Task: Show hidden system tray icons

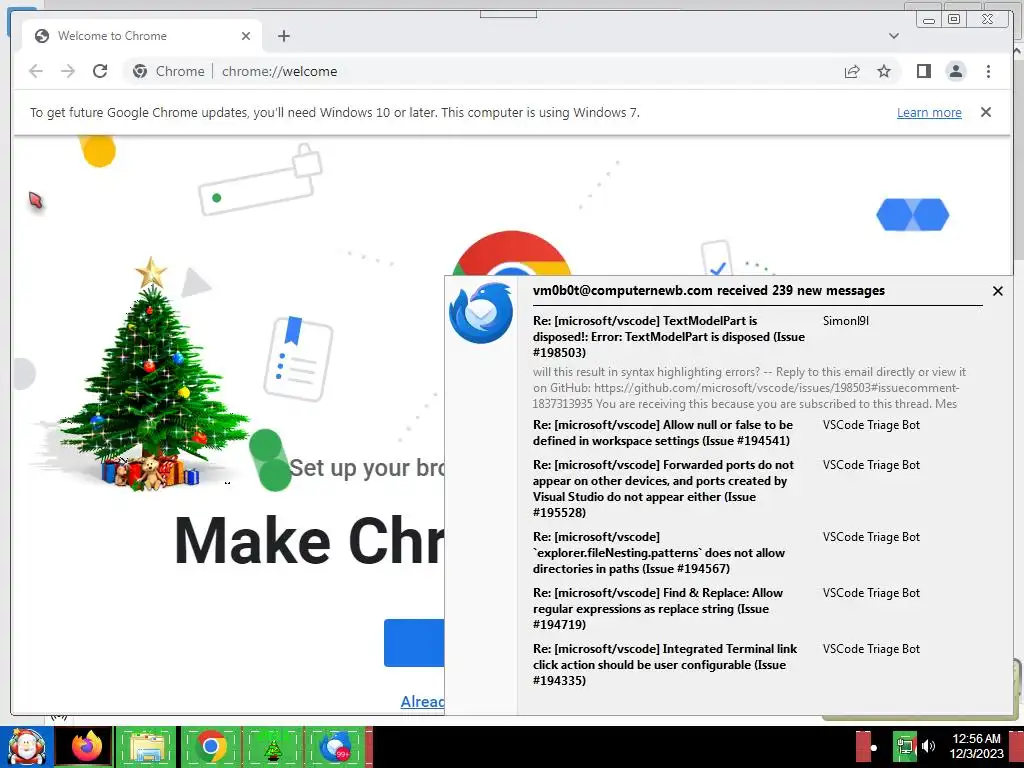Action: click(x=874, y=747)
